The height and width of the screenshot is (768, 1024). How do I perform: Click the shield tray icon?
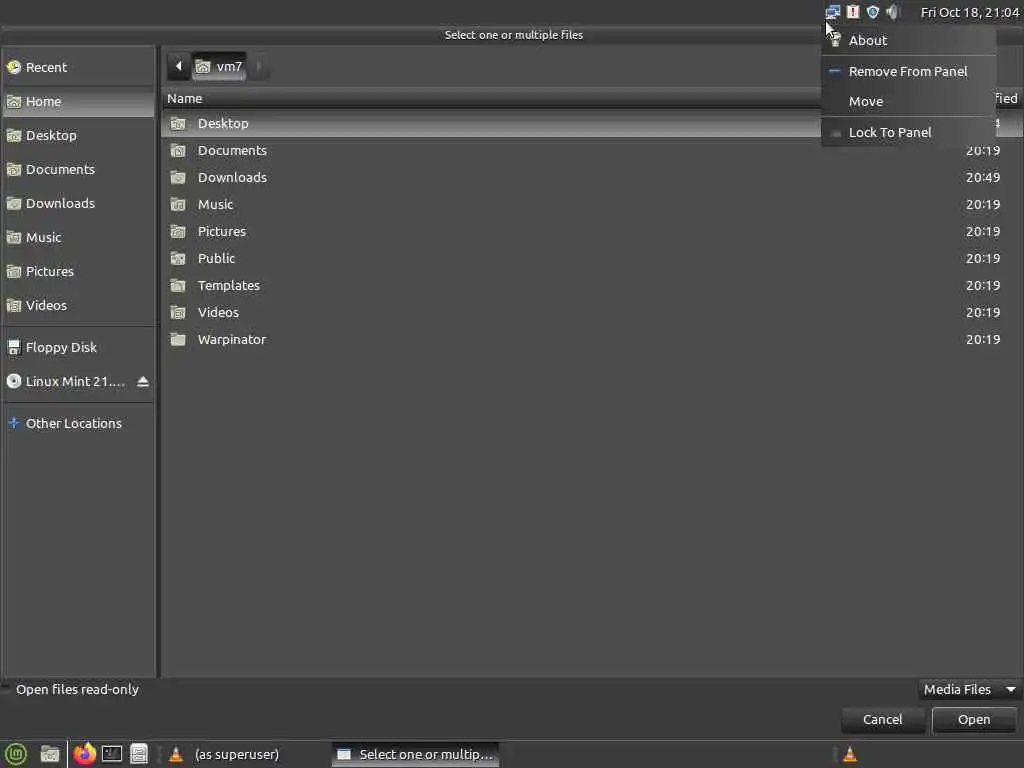pyautogui.click(x=872, y=12)
